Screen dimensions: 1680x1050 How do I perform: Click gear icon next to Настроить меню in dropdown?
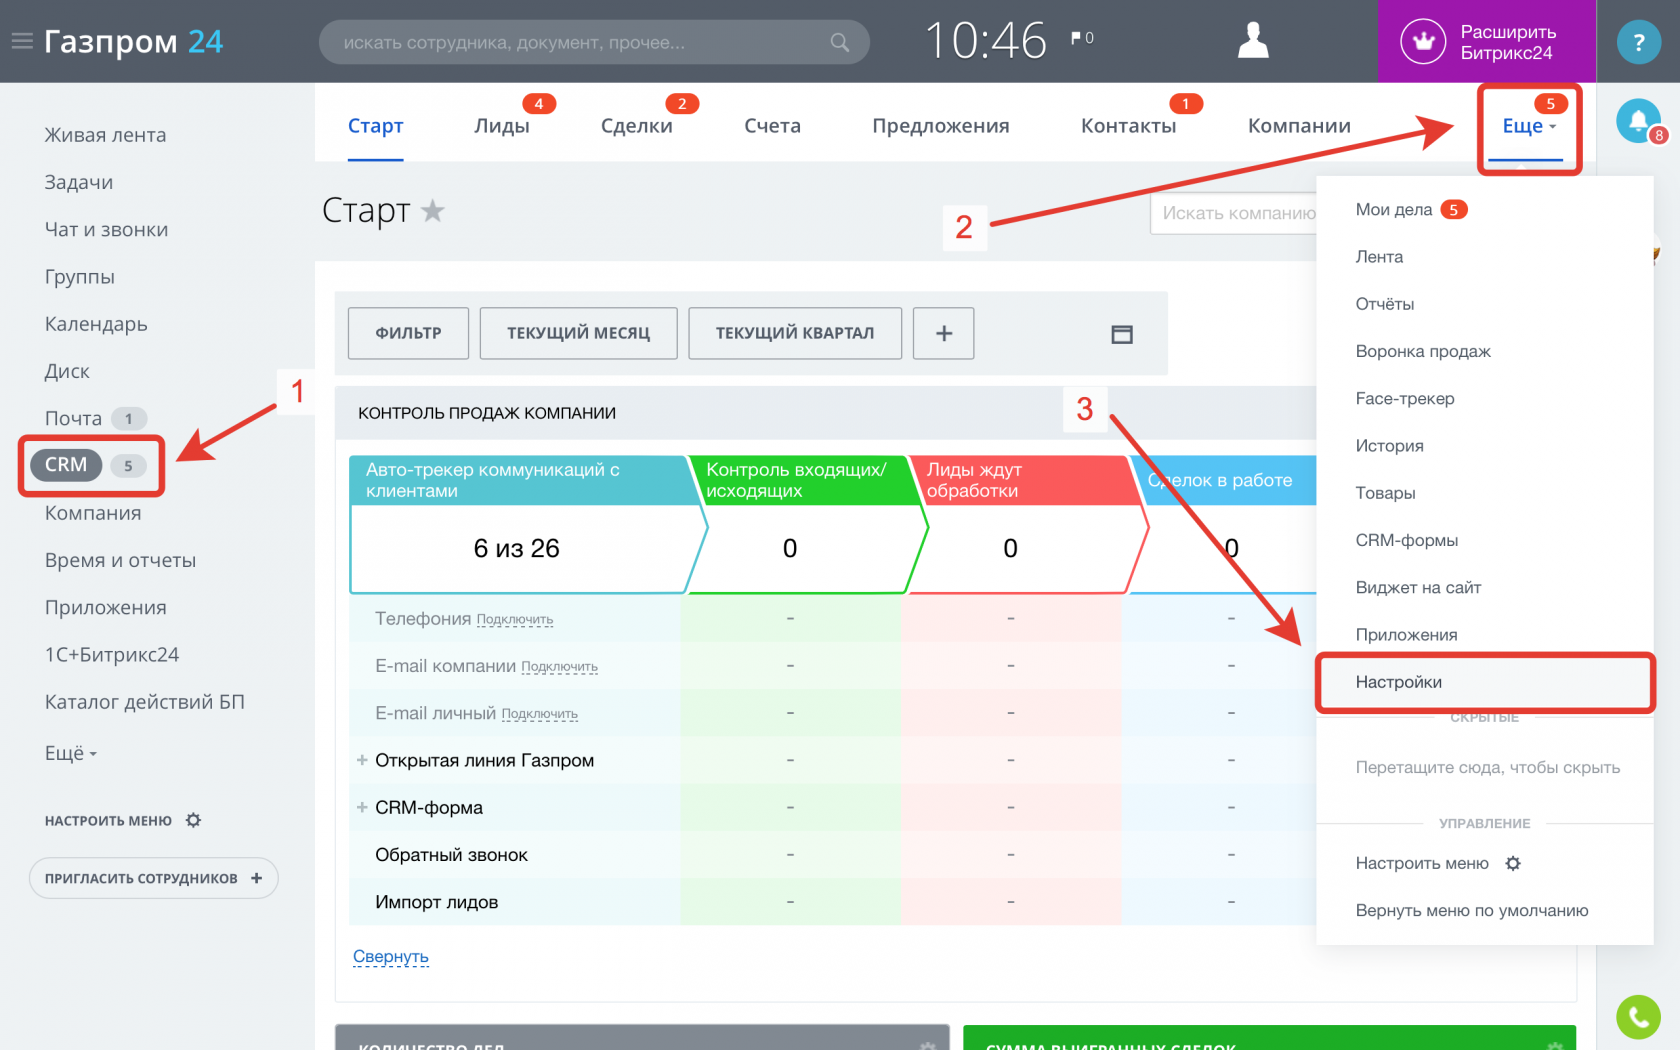tap(1513, 863)
